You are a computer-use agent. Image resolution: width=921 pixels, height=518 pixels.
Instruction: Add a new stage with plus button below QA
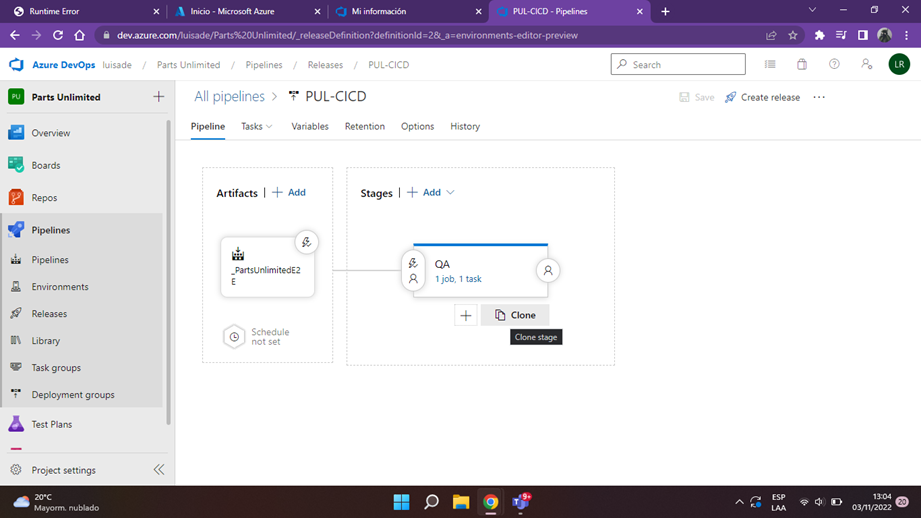click(x=465, y=315)
